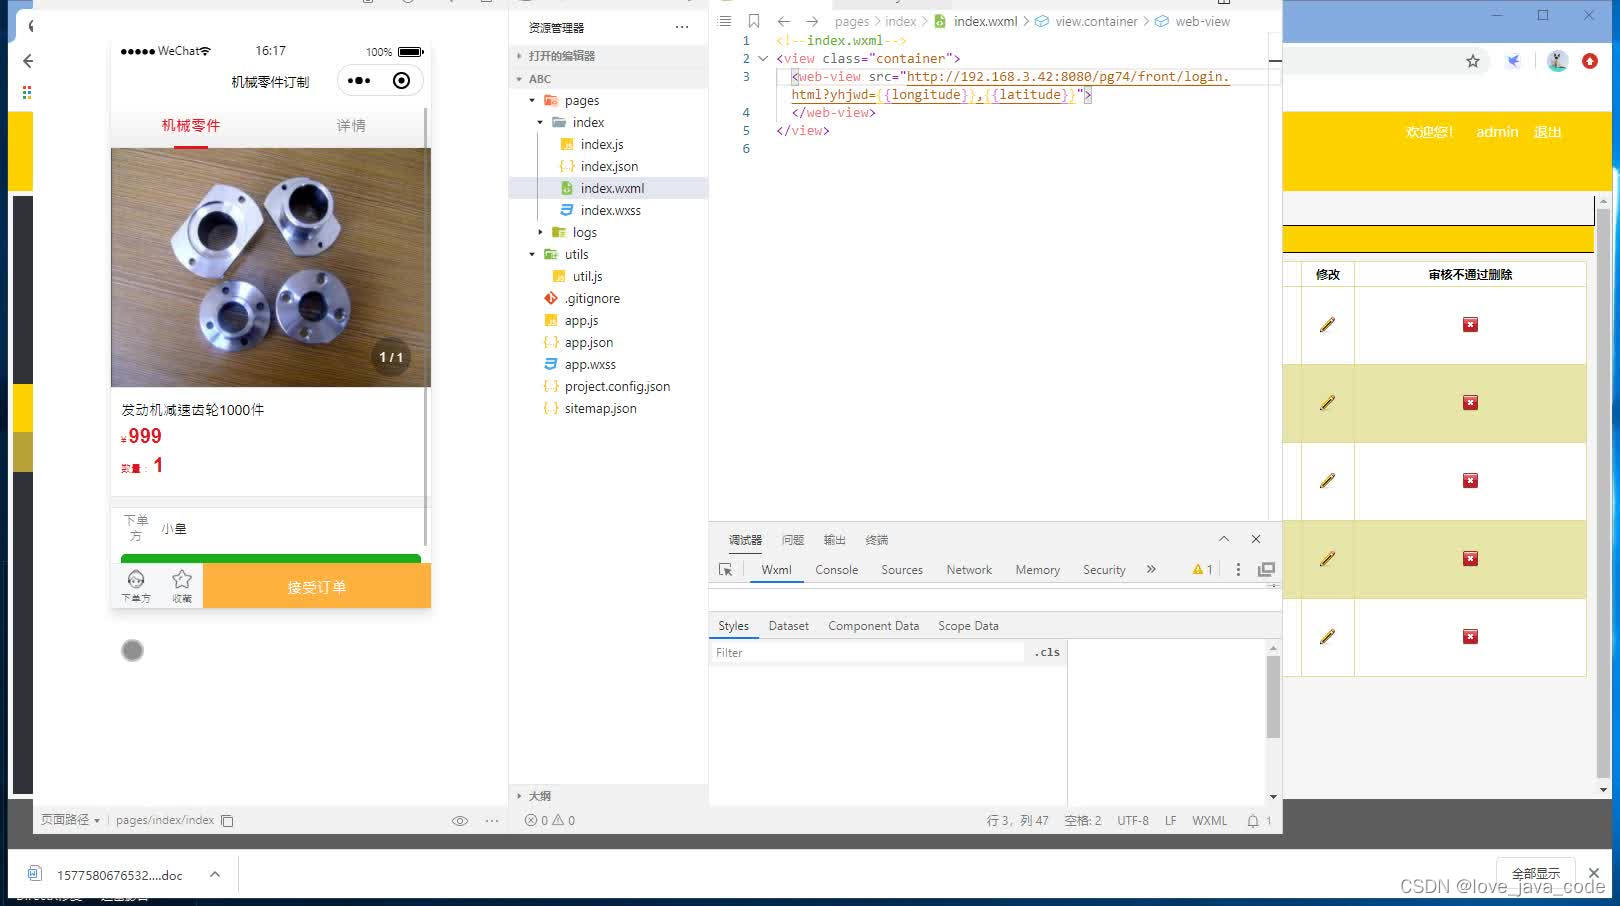Close the mini-program with the capsule target button

tap(401, 81)
